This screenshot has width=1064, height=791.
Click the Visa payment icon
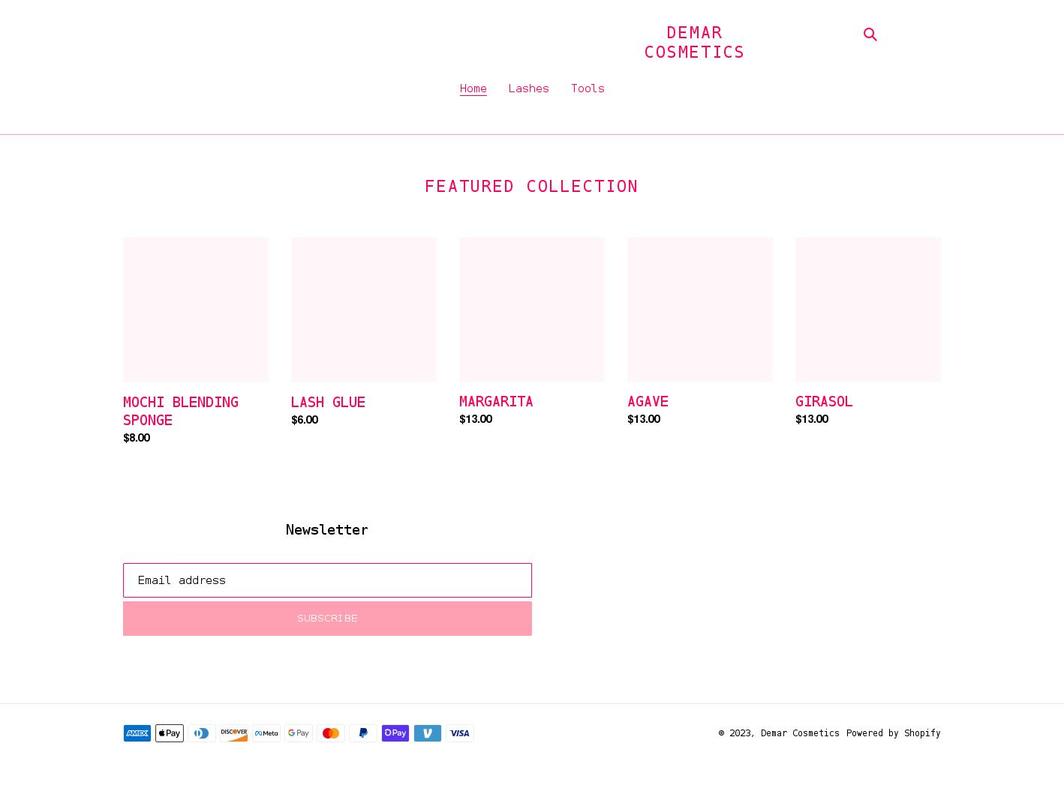pyautogui.click(x=459, y=733)
